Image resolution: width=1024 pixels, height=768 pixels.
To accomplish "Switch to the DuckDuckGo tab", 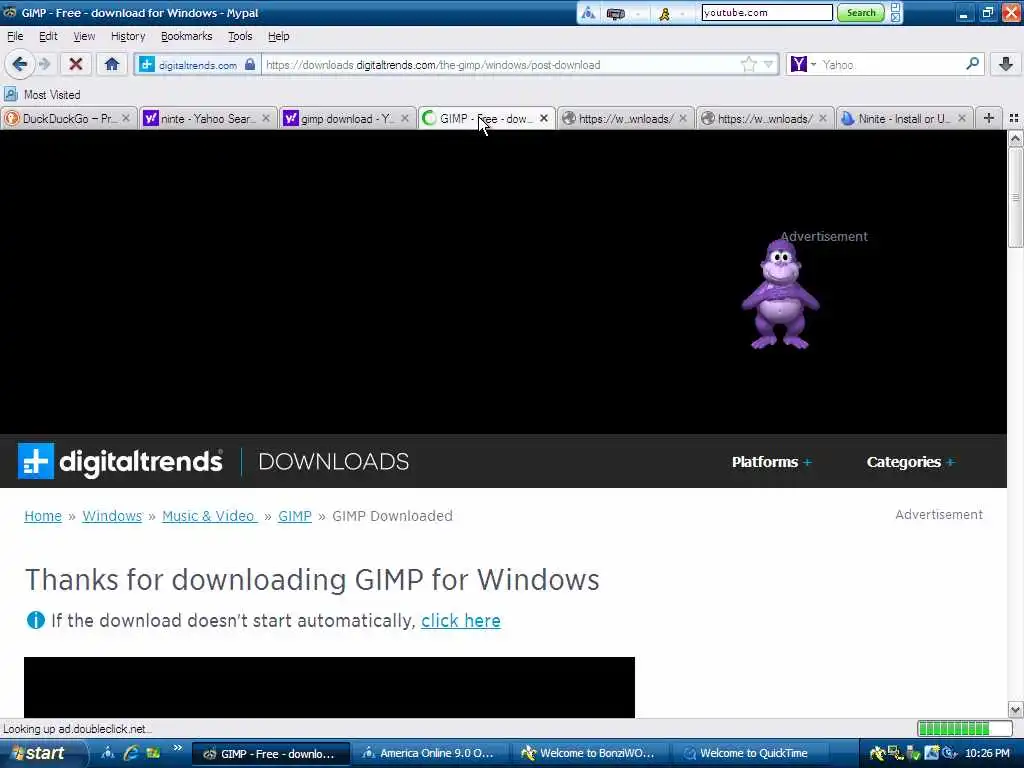I will click(69, 118).
